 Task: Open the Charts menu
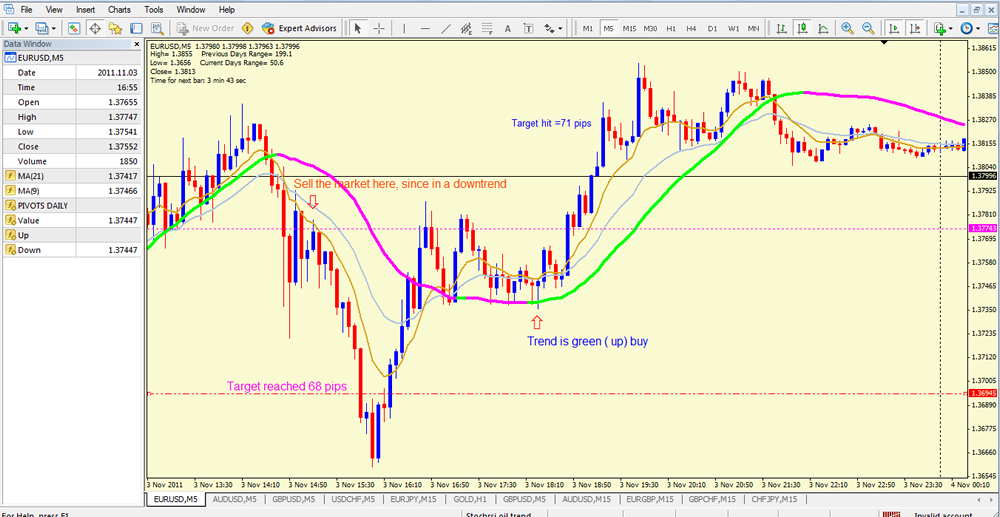click(121, 10)
